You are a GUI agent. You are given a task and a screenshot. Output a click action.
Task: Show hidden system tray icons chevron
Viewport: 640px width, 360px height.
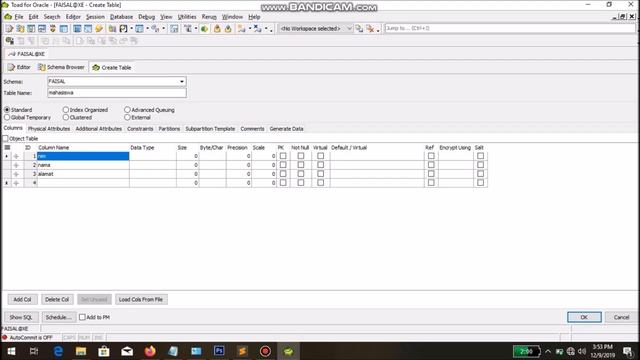pyautogui.click(x=548, y=351)
